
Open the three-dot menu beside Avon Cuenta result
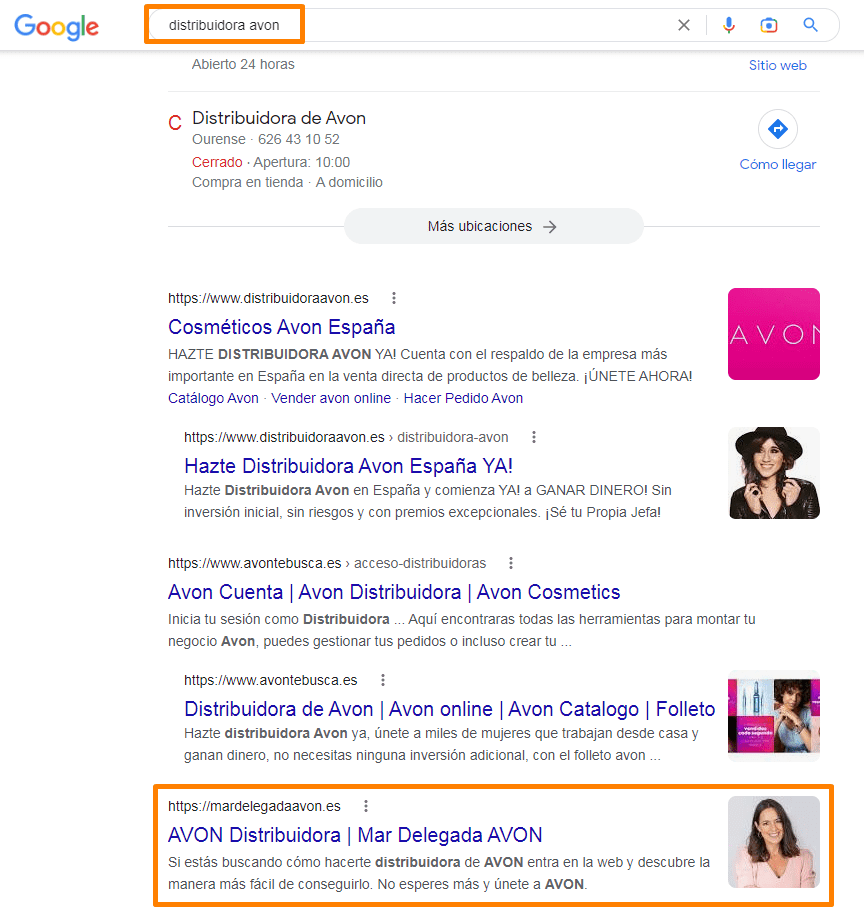coord(511,563)
